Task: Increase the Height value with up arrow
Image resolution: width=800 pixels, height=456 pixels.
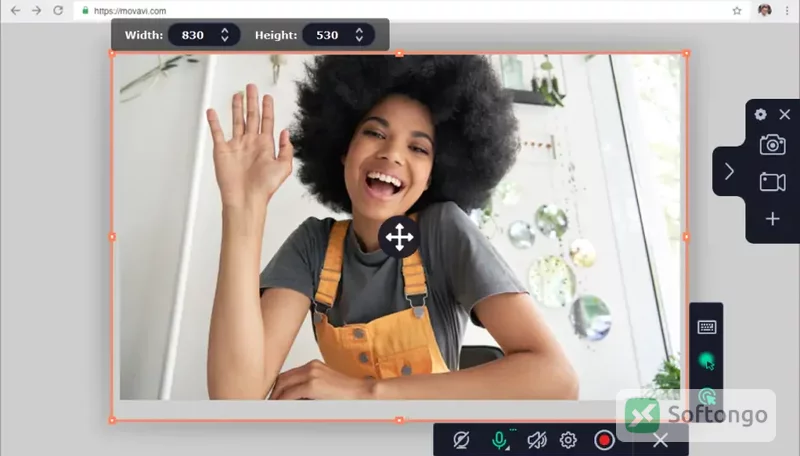Action: click(x=360, y=30)
